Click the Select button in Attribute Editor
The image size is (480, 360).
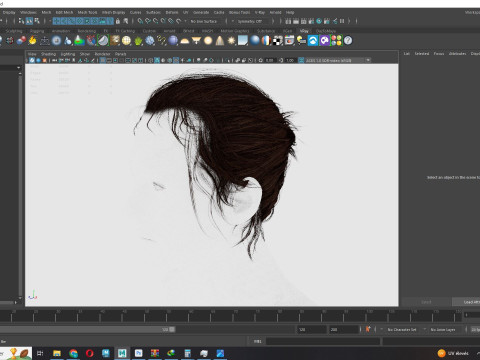click(x=426, y=302)
